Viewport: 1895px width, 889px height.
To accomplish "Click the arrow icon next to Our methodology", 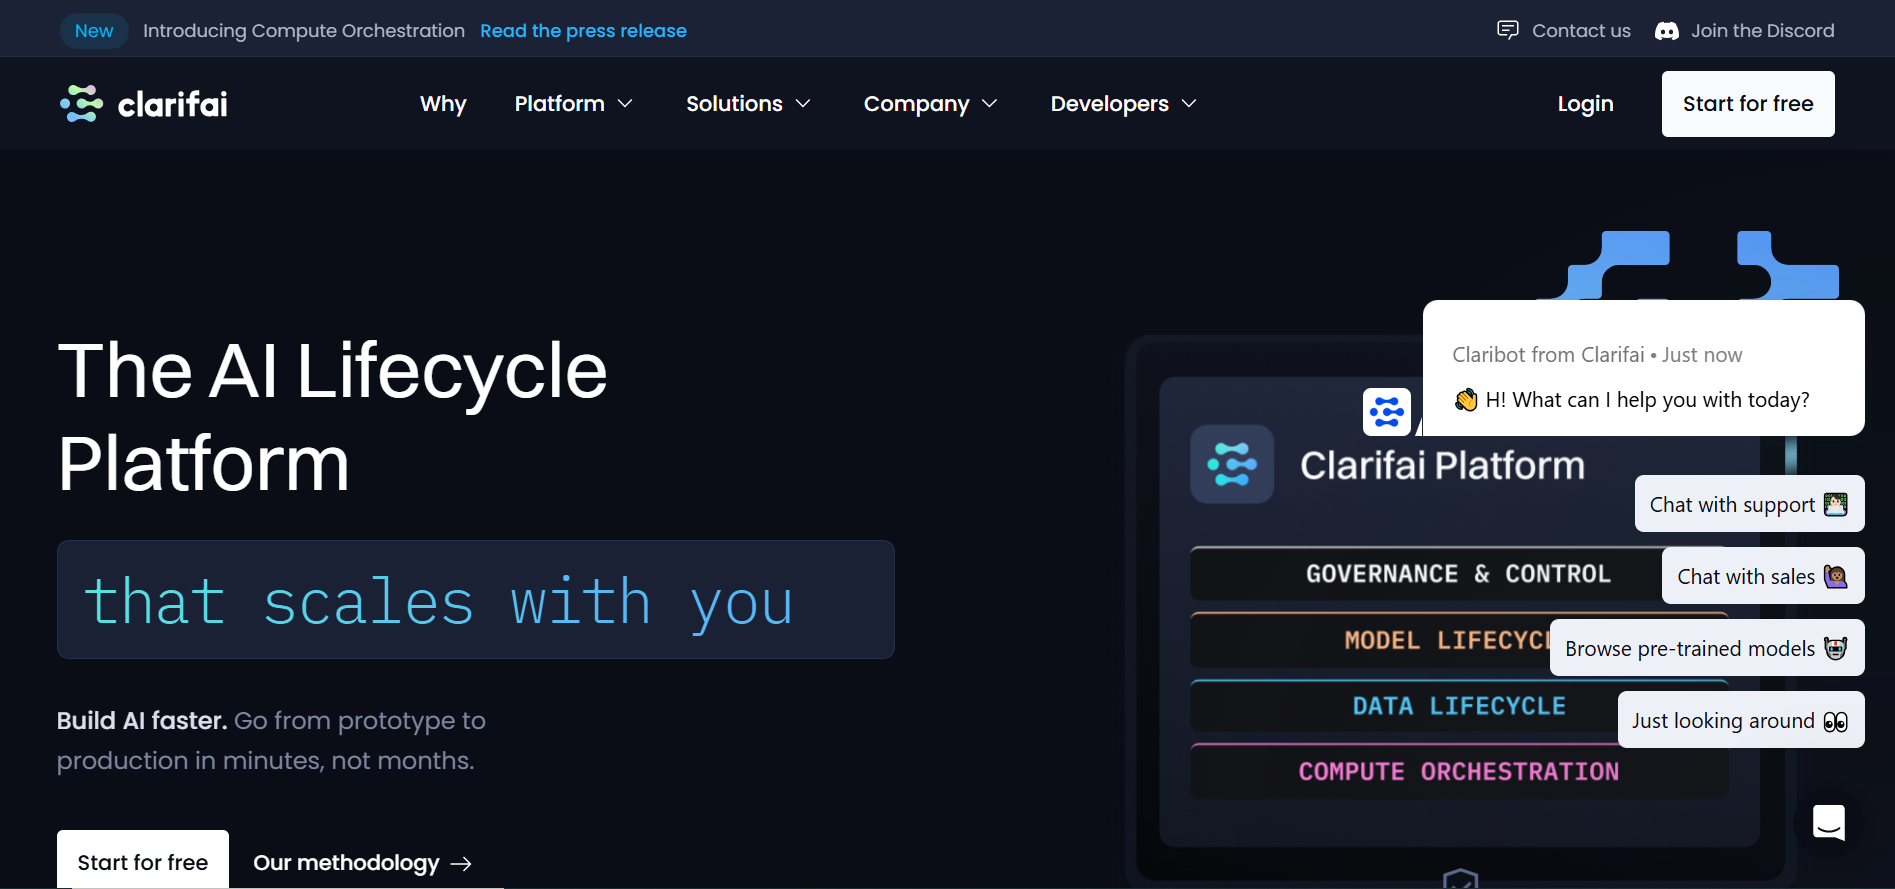I will (461, 864).
